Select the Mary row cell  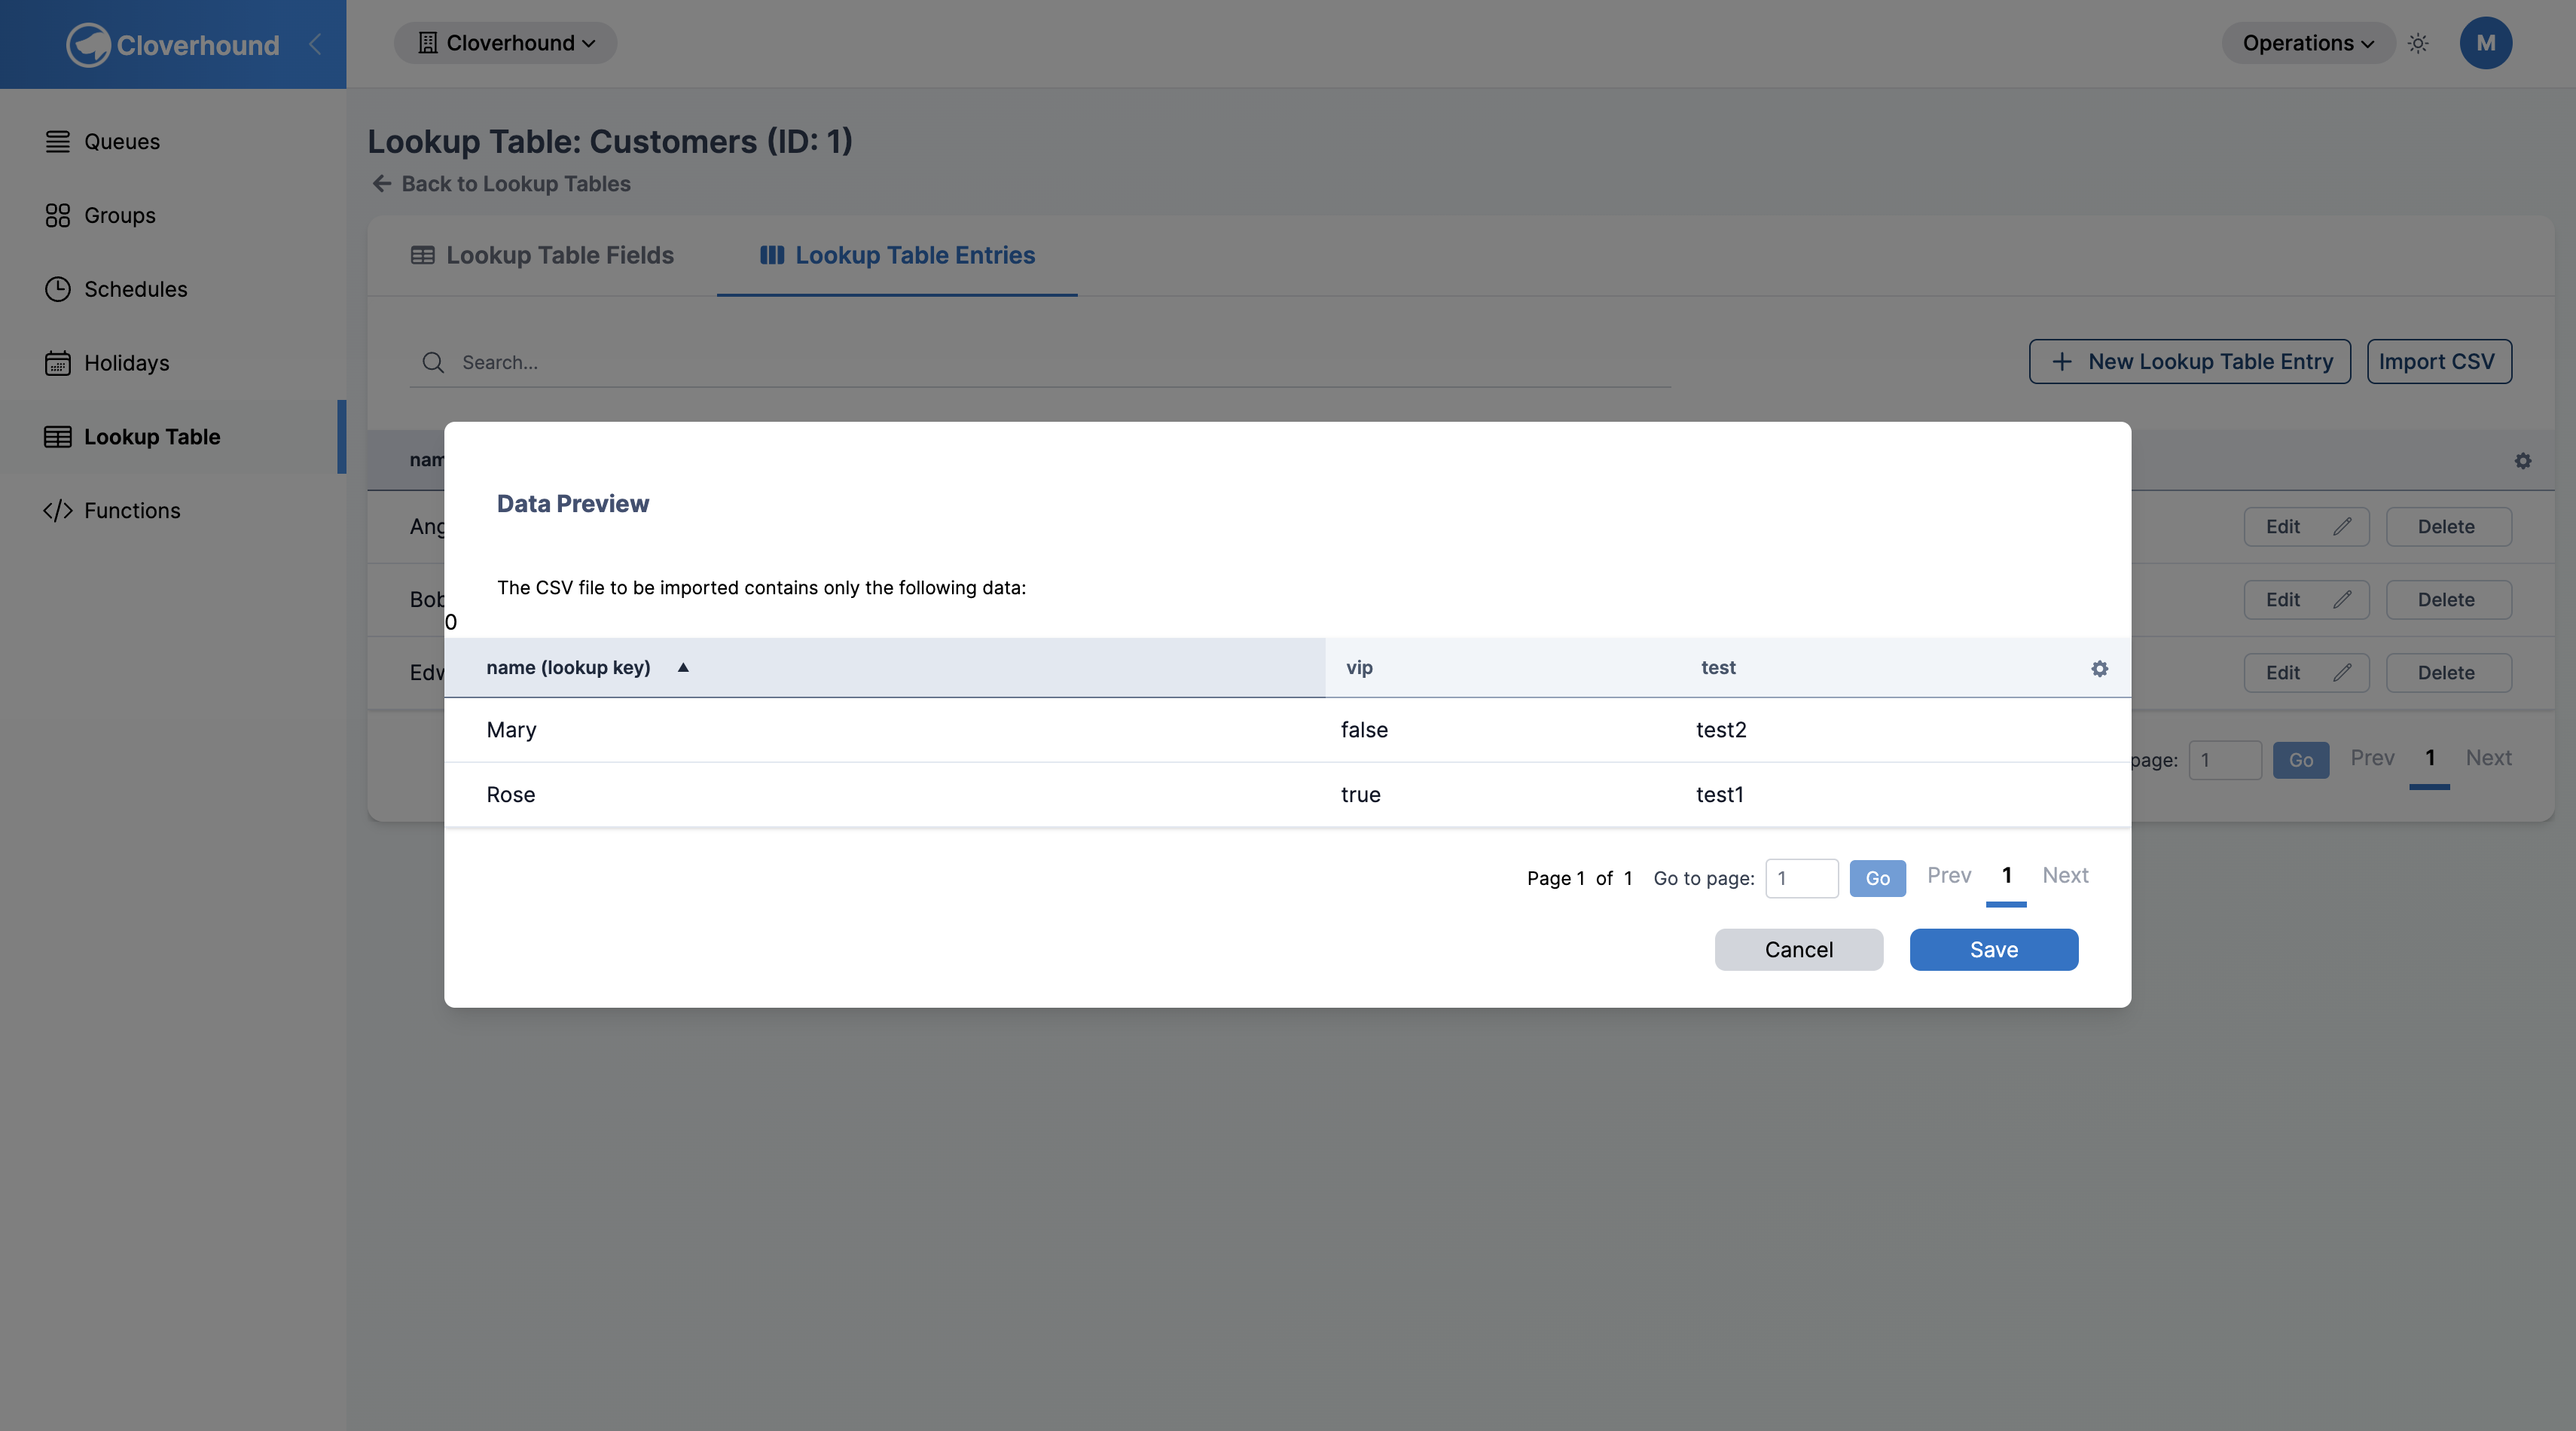[512, 730]
